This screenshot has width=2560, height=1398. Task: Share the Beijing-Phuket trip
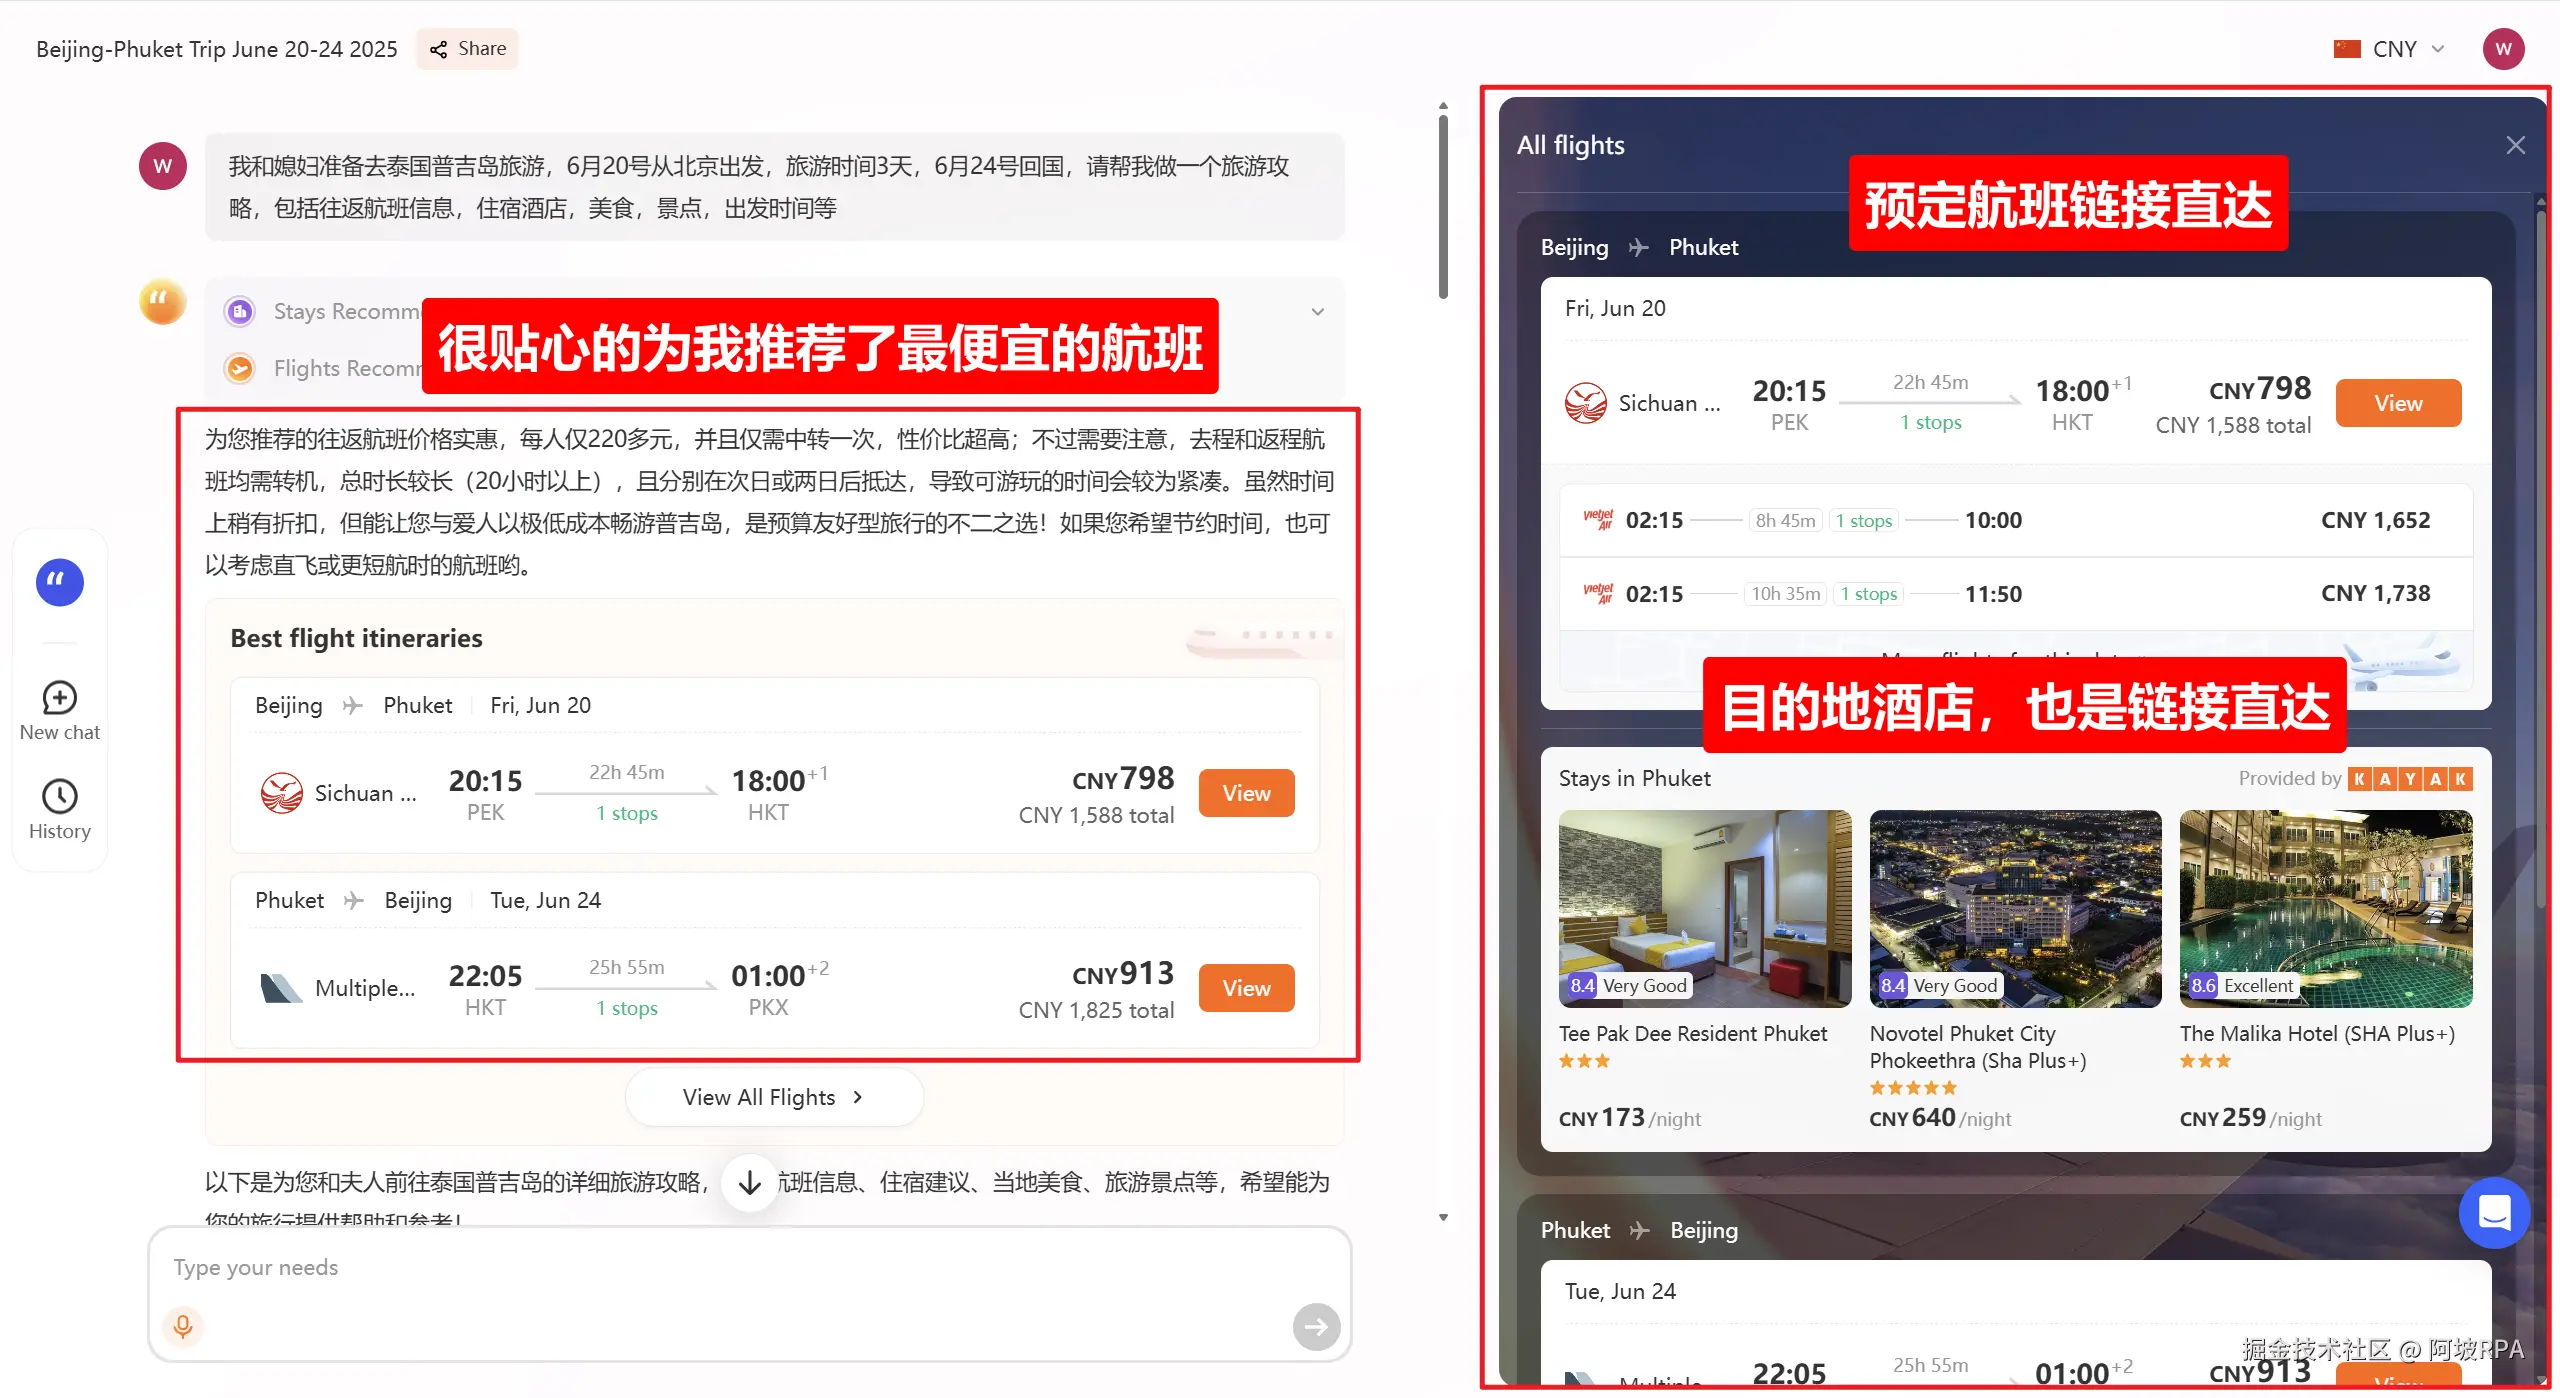468,49
